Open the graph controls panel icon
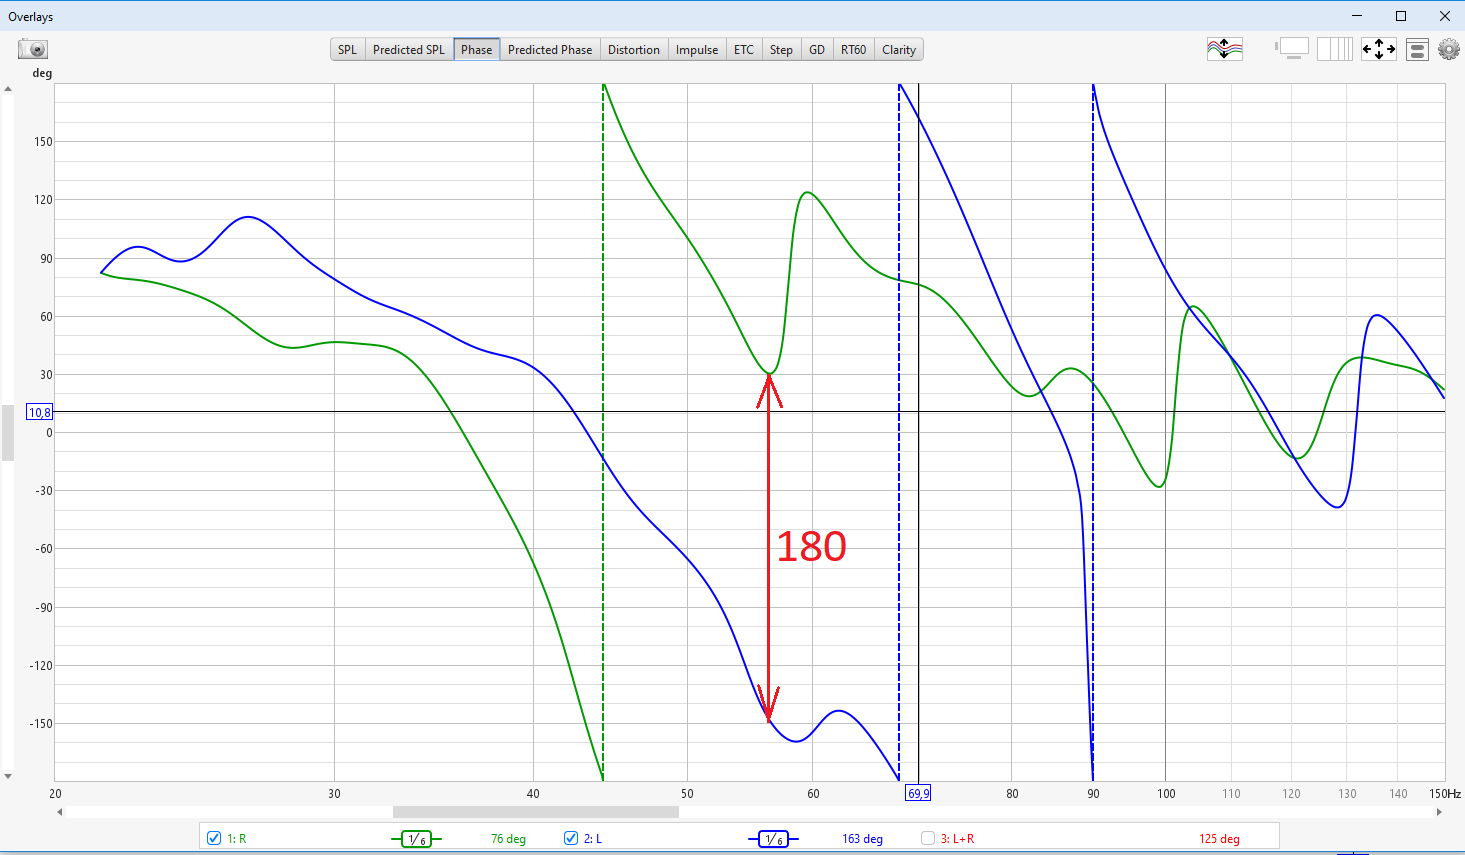 tap(1417, 49)
